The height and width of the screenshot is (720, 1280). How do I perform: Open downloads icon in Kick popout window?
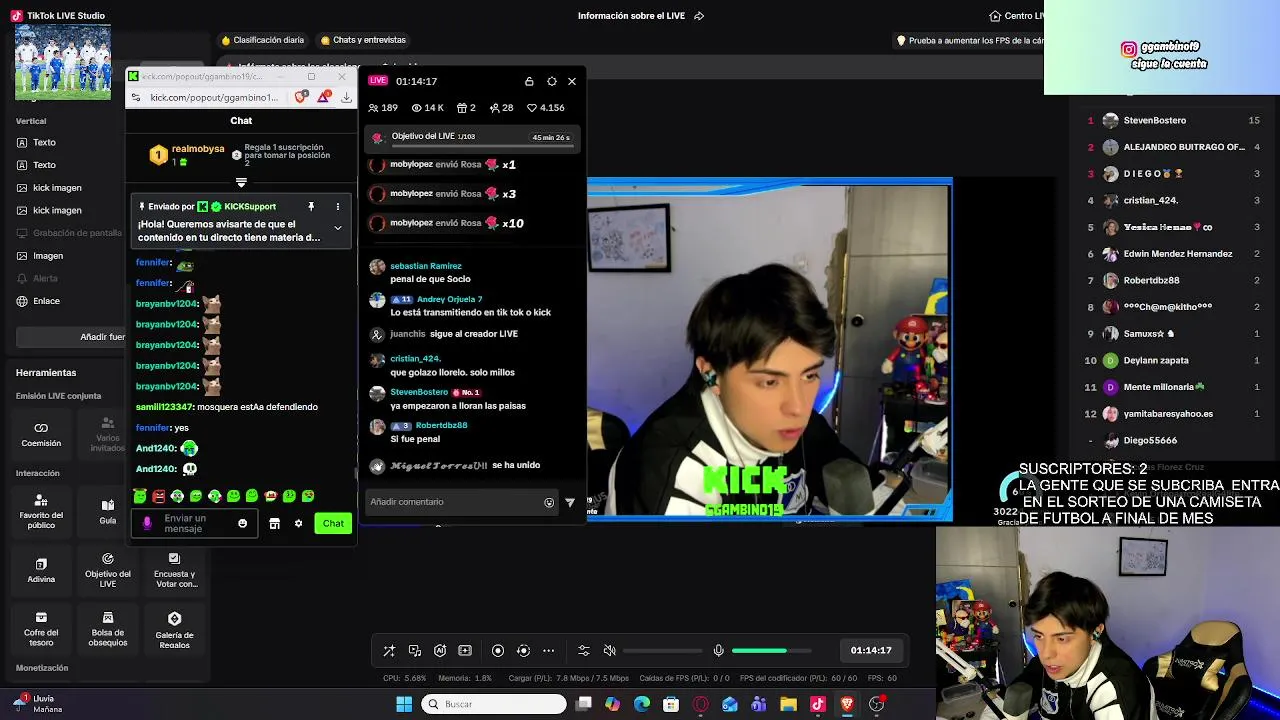click(x=346, y=97)
